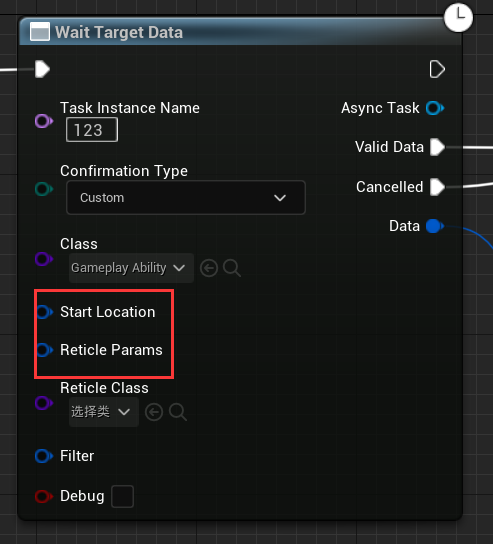Enable the Debug checkbox

[x=122, y=496]
